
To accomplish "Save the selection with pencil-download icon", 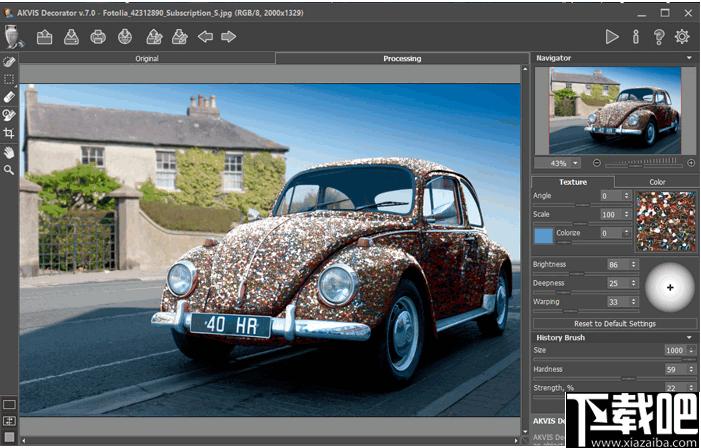I will [179, 37].
